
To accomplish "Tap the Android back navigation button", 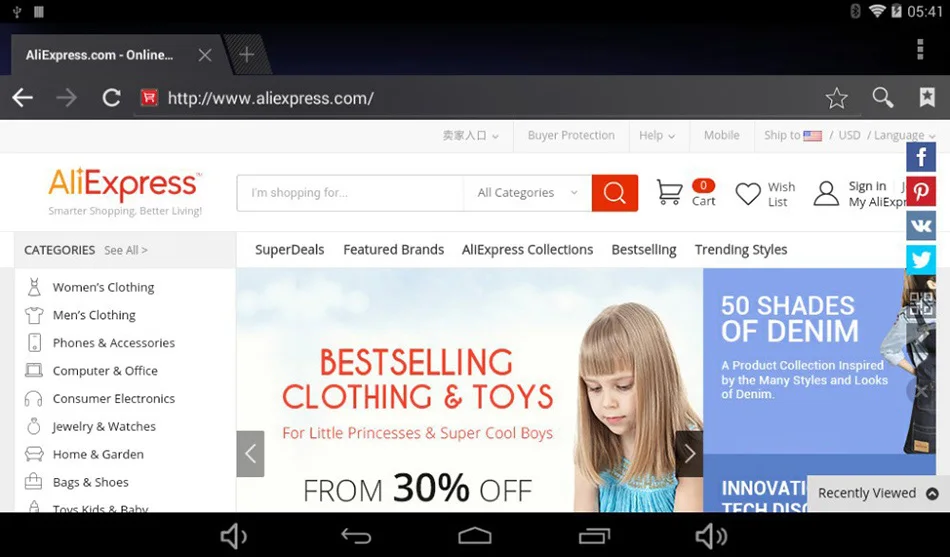I will pyautogui.click(x=356, y=536).
